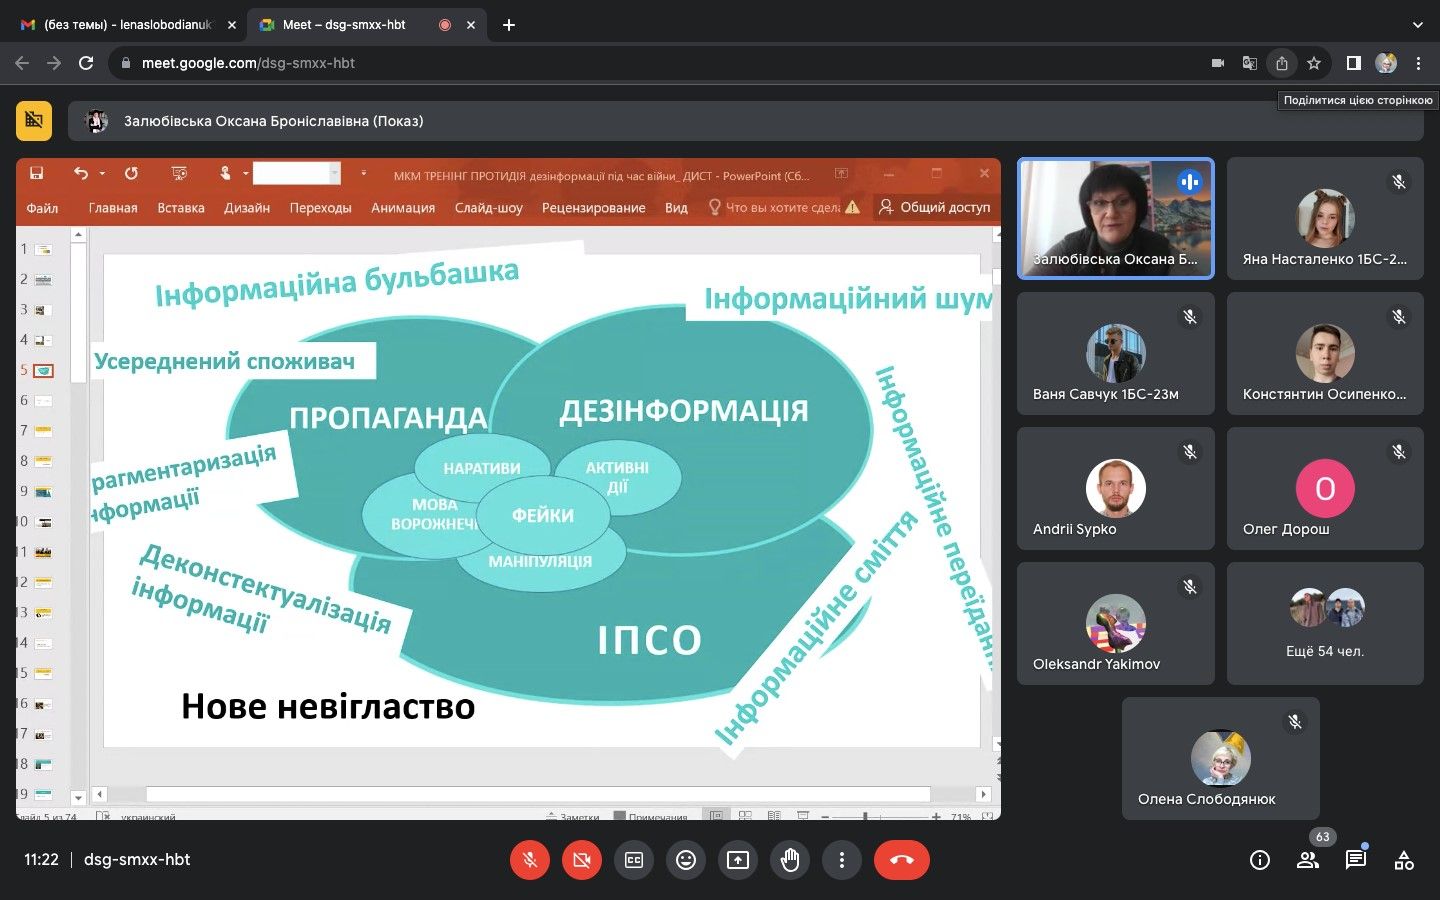Show the participants list (63)
1440x900 pixels.
pyautogui.click(x=1308, y=860)
